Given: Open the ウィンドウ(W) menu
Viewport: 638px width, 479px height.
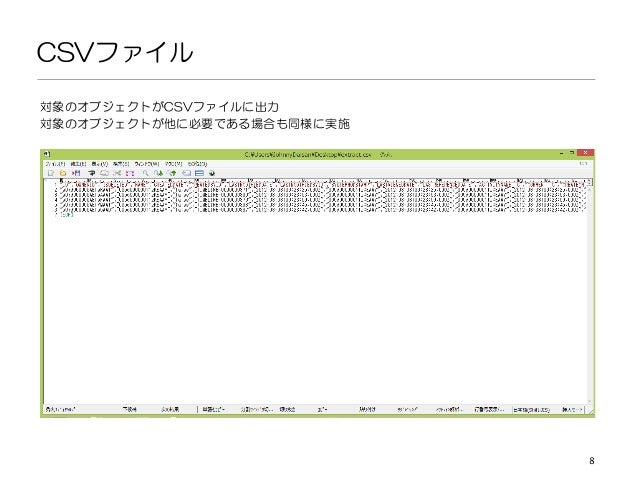Looking at the screenshot, I should (x=147, y=164).
